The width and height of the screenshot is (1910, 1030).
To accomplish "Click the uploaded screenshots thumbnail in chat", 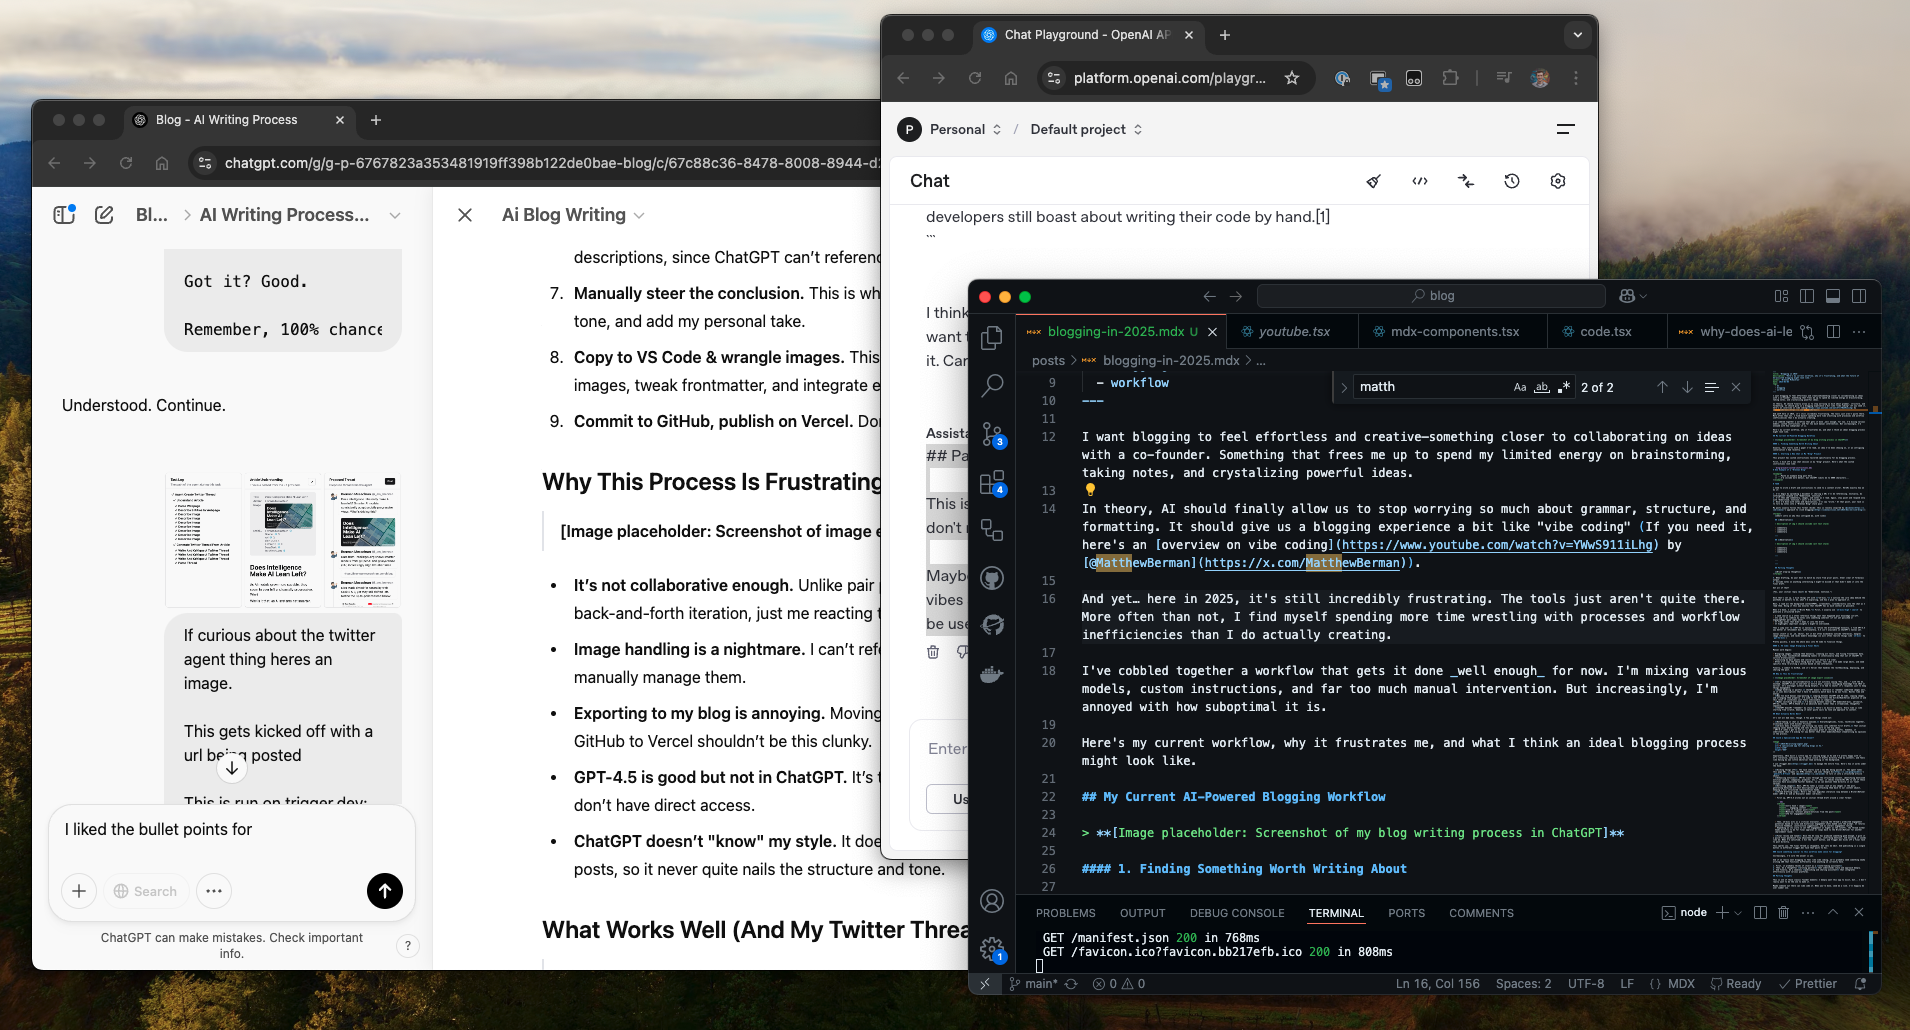I will click(283, 541).
